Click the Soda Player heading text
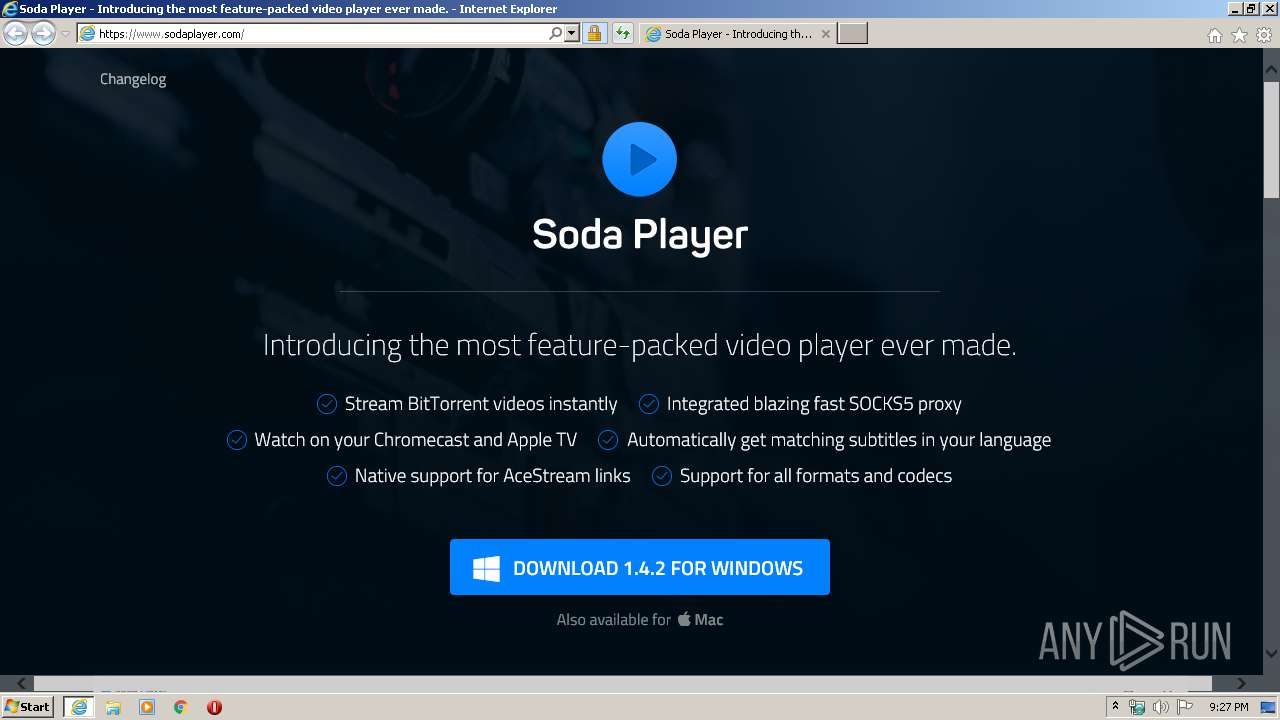Screen dimensions: 1280x720 [640, 235]
